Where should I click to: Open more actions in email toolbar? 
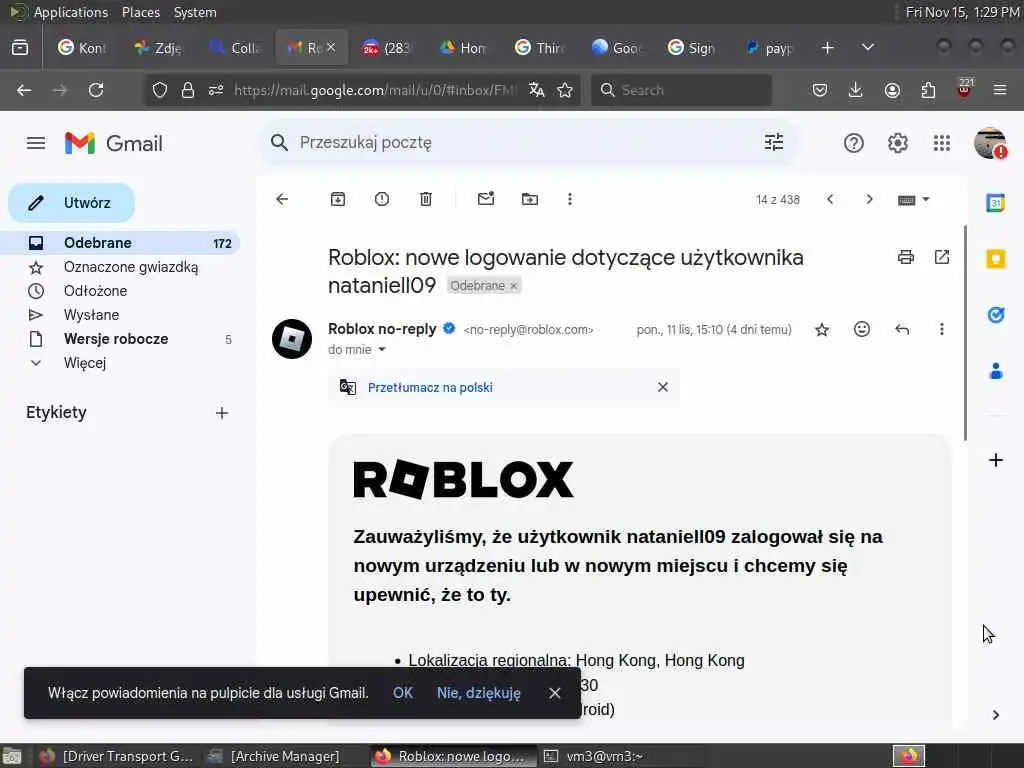click(x=569, y=199)
